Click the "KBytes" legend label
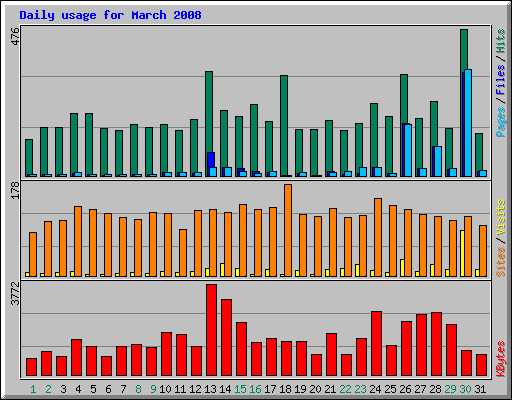512x400 pixels. [500, 359]
